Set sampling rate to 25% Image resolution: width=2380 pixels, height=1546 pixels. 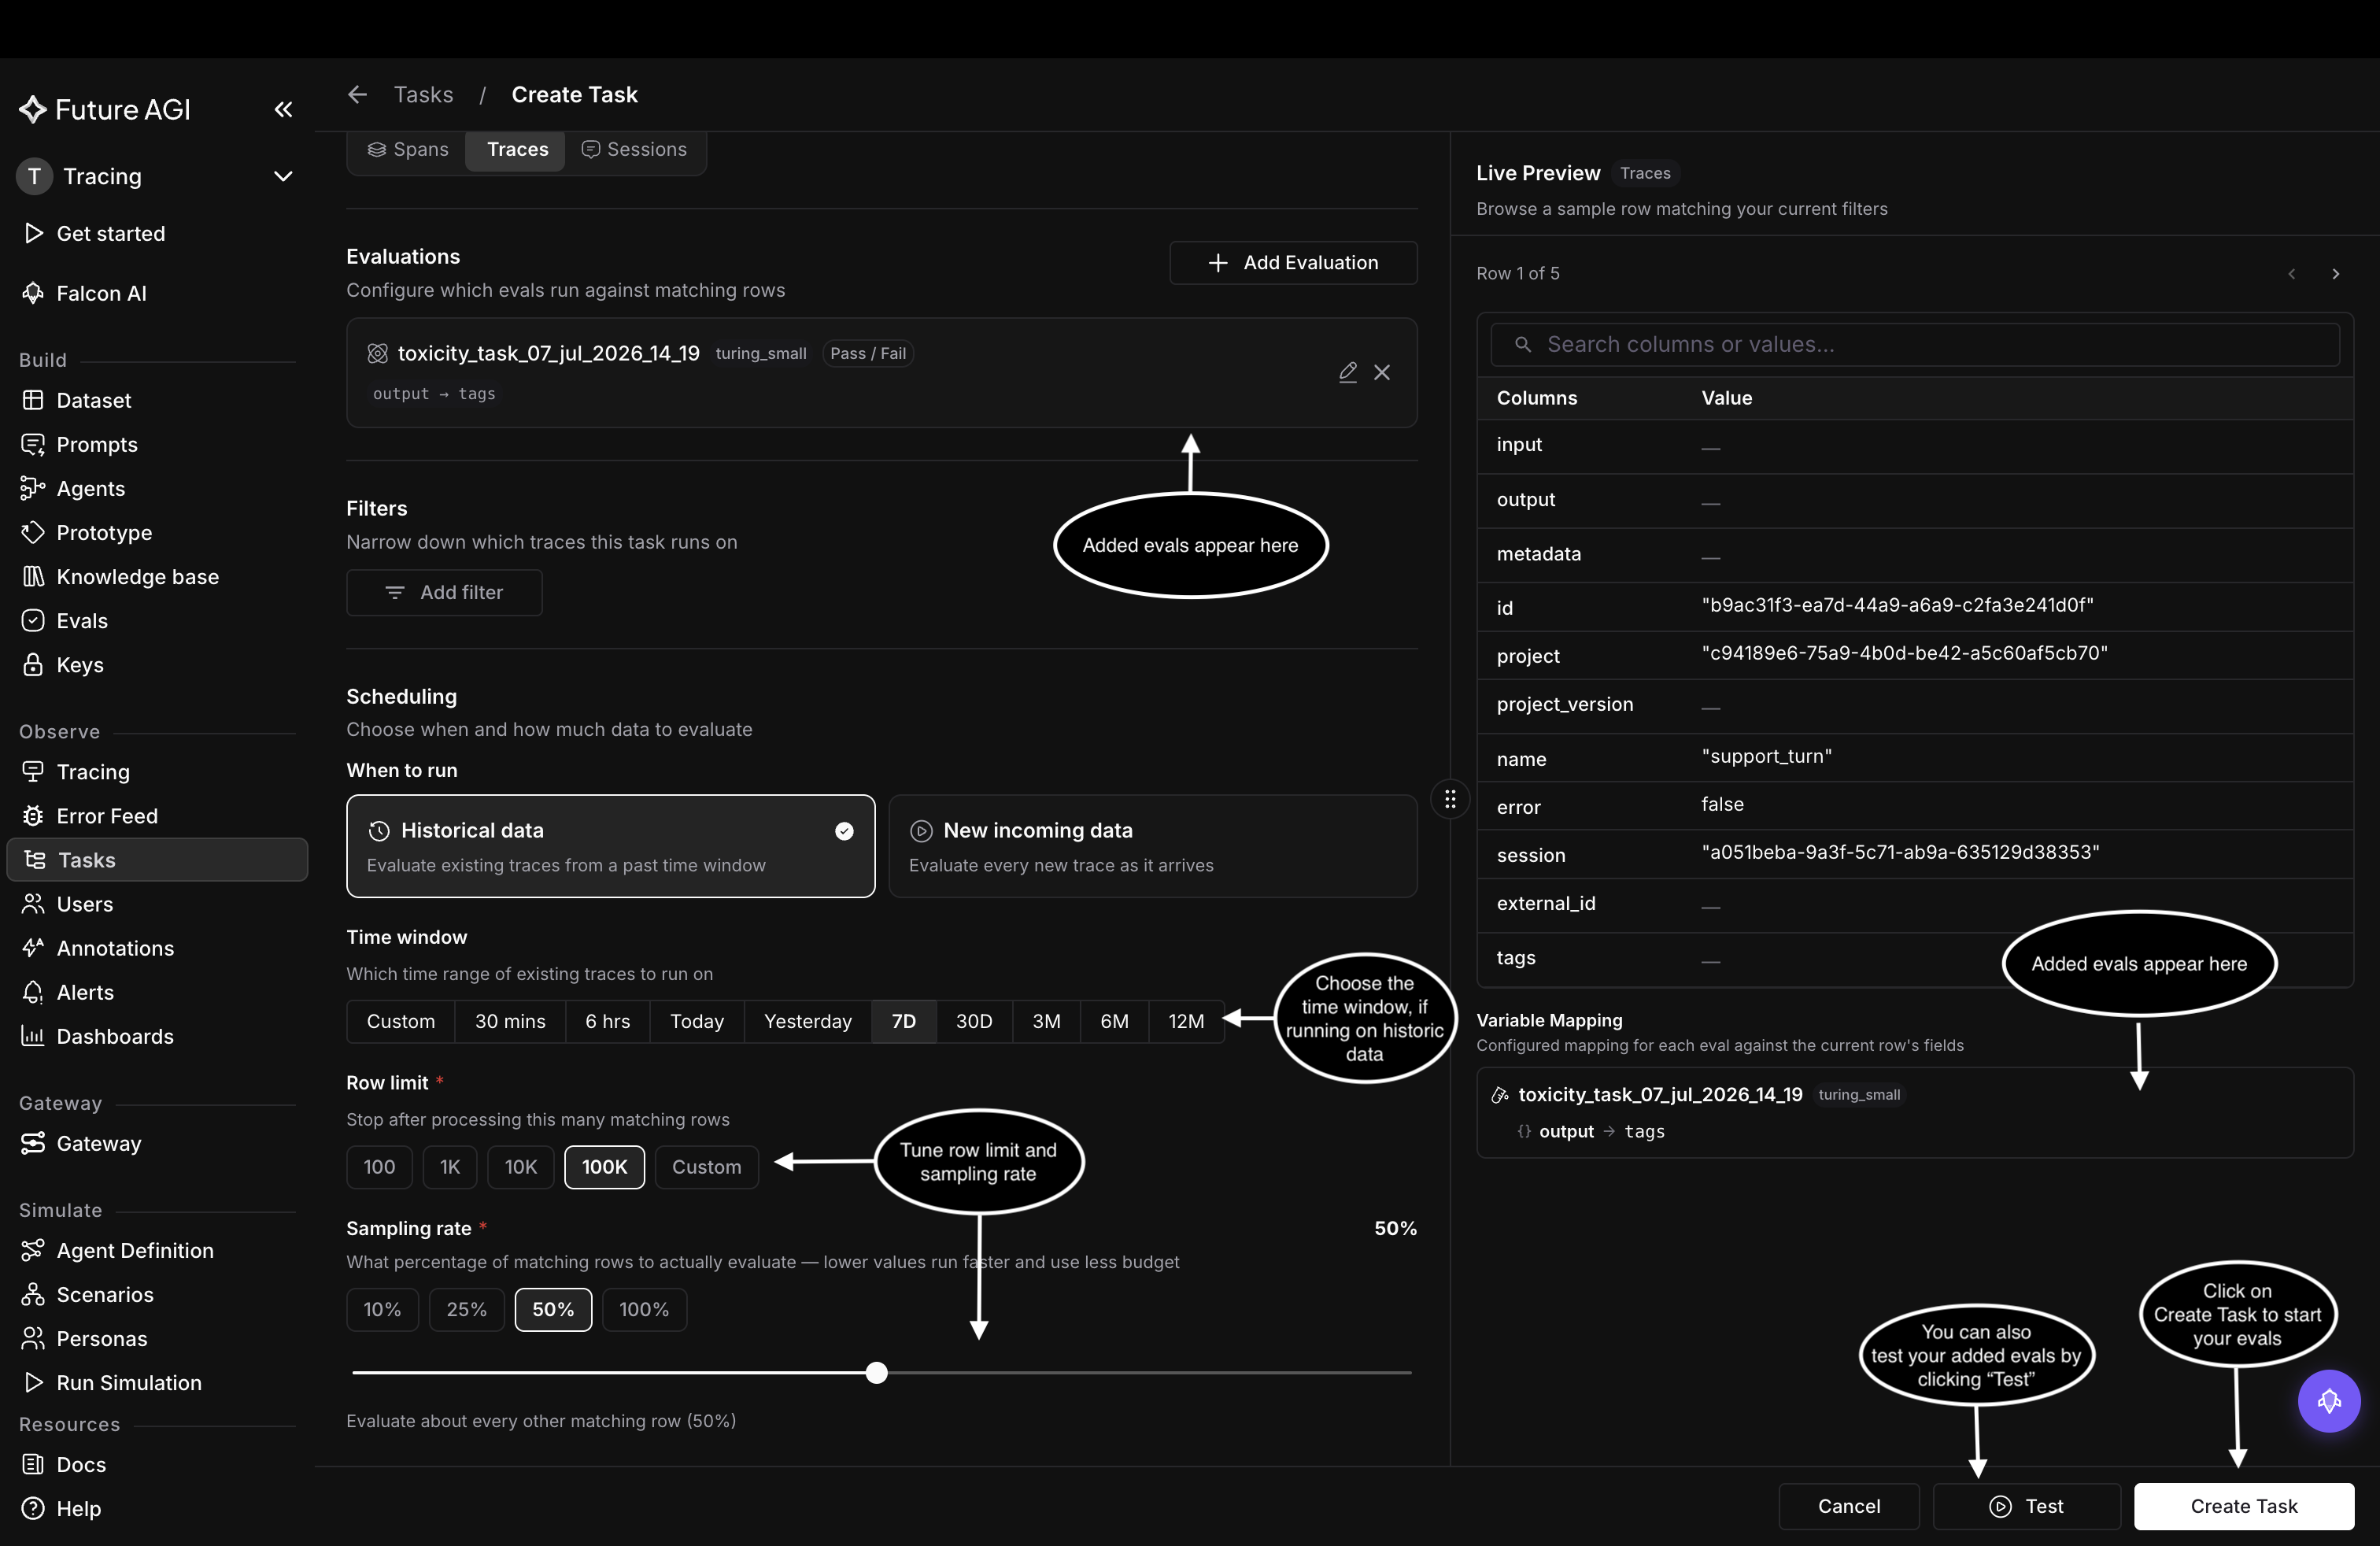[x=466, y=1309]
